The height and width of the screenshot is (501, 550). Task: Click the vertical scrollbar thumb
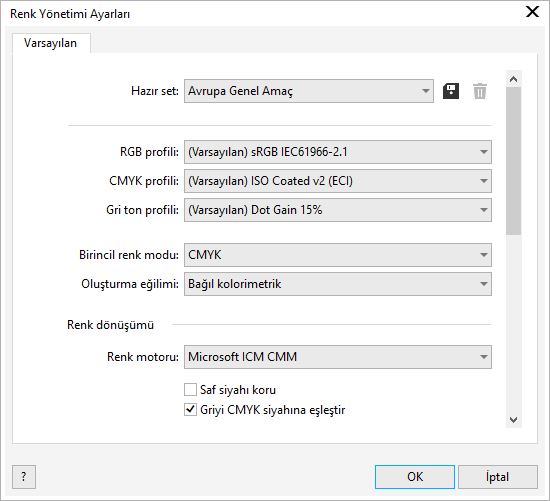coord(514,161)
